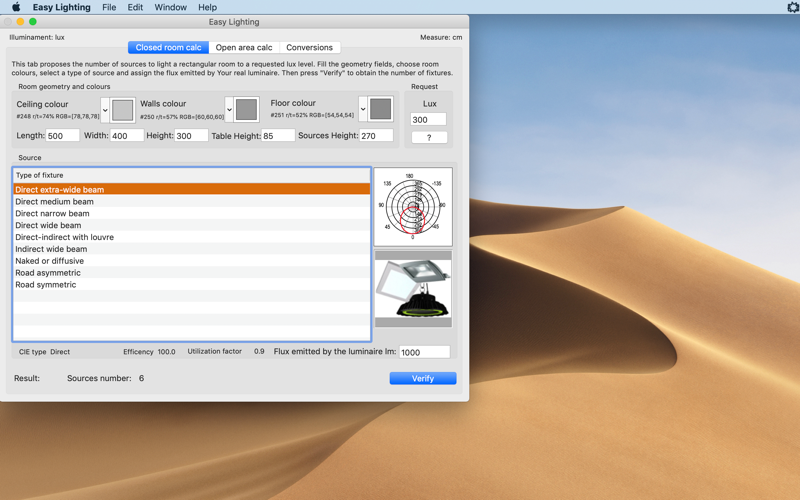Click the question mark help button
This screenshot has width=800, height=500.
pos(429,137)
